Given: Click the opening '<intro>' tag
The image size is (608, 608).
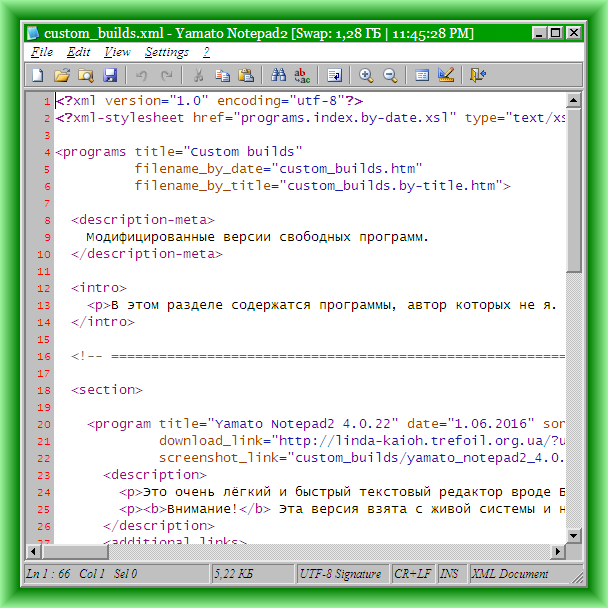Looking at the screenshot, I should click(99, 288).
